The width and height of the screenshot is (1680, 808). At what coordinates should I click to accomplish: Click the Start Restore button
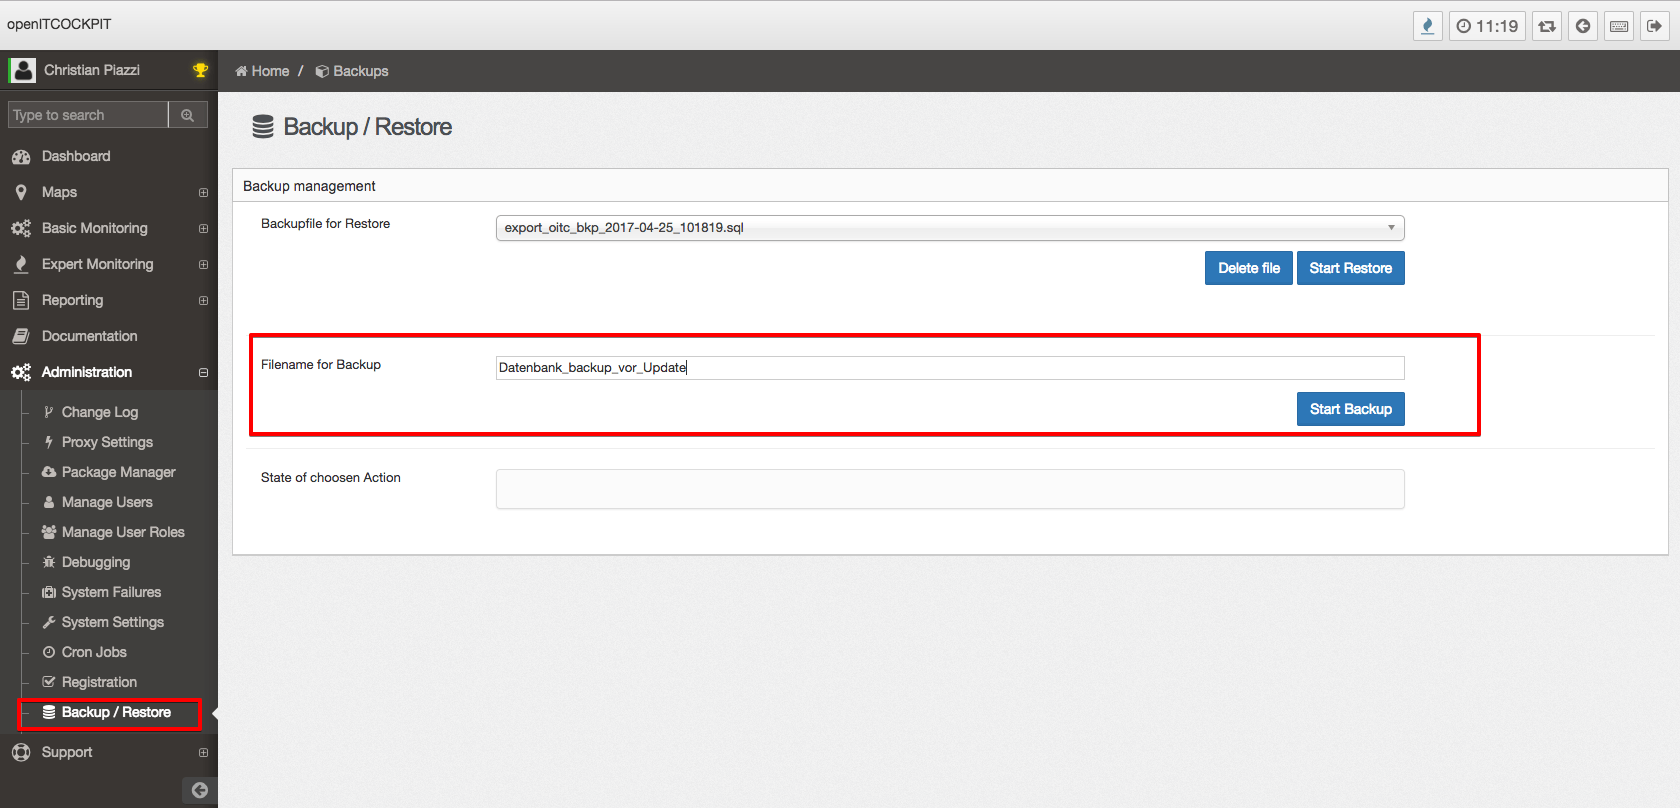click(1351, 268)
